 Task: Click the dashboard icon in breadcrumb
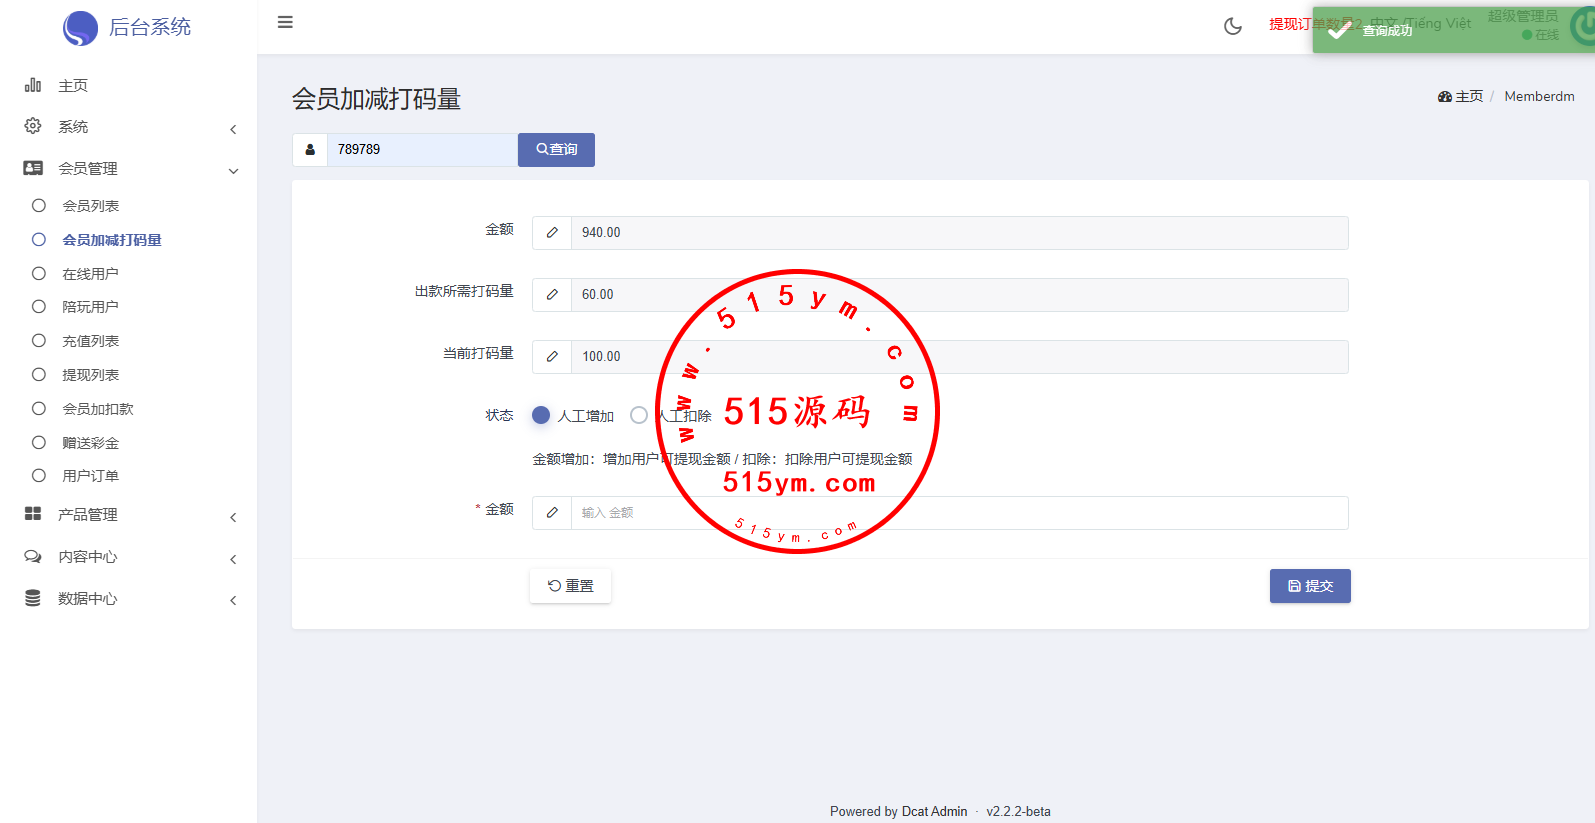coord(1445,97)
